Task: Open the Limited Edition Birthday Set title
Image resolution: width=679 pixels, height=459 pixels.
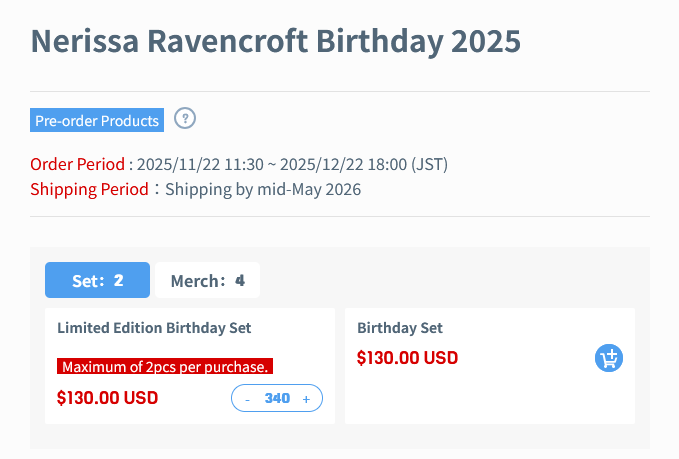Action: tap(154, 328)
